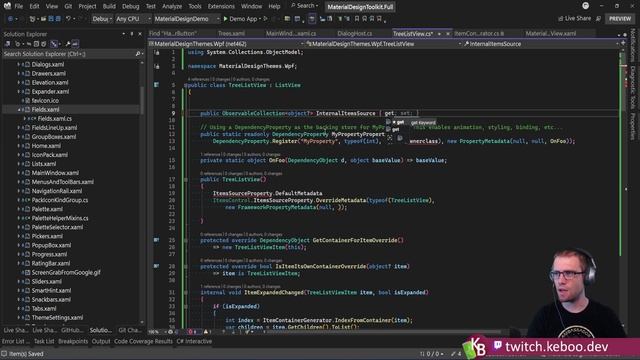The width and height of the screenshot is (640, 360).
Task: Open the Any CPU platform dropdown
Action: click(133, 19)
